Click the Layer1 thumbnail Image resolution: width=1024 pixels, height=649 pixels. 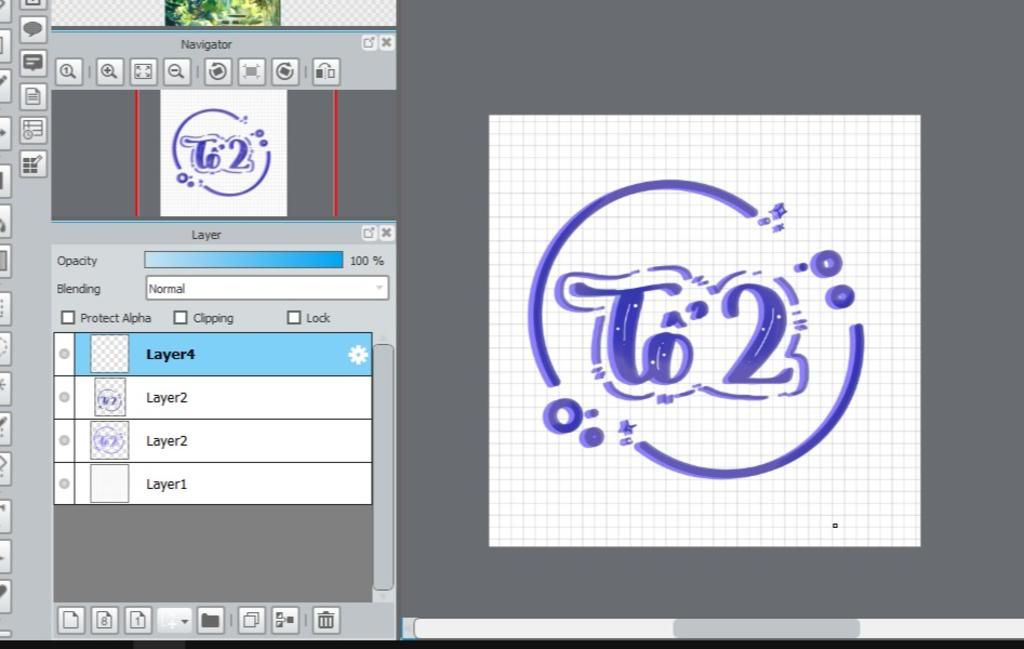pos(110,483)
